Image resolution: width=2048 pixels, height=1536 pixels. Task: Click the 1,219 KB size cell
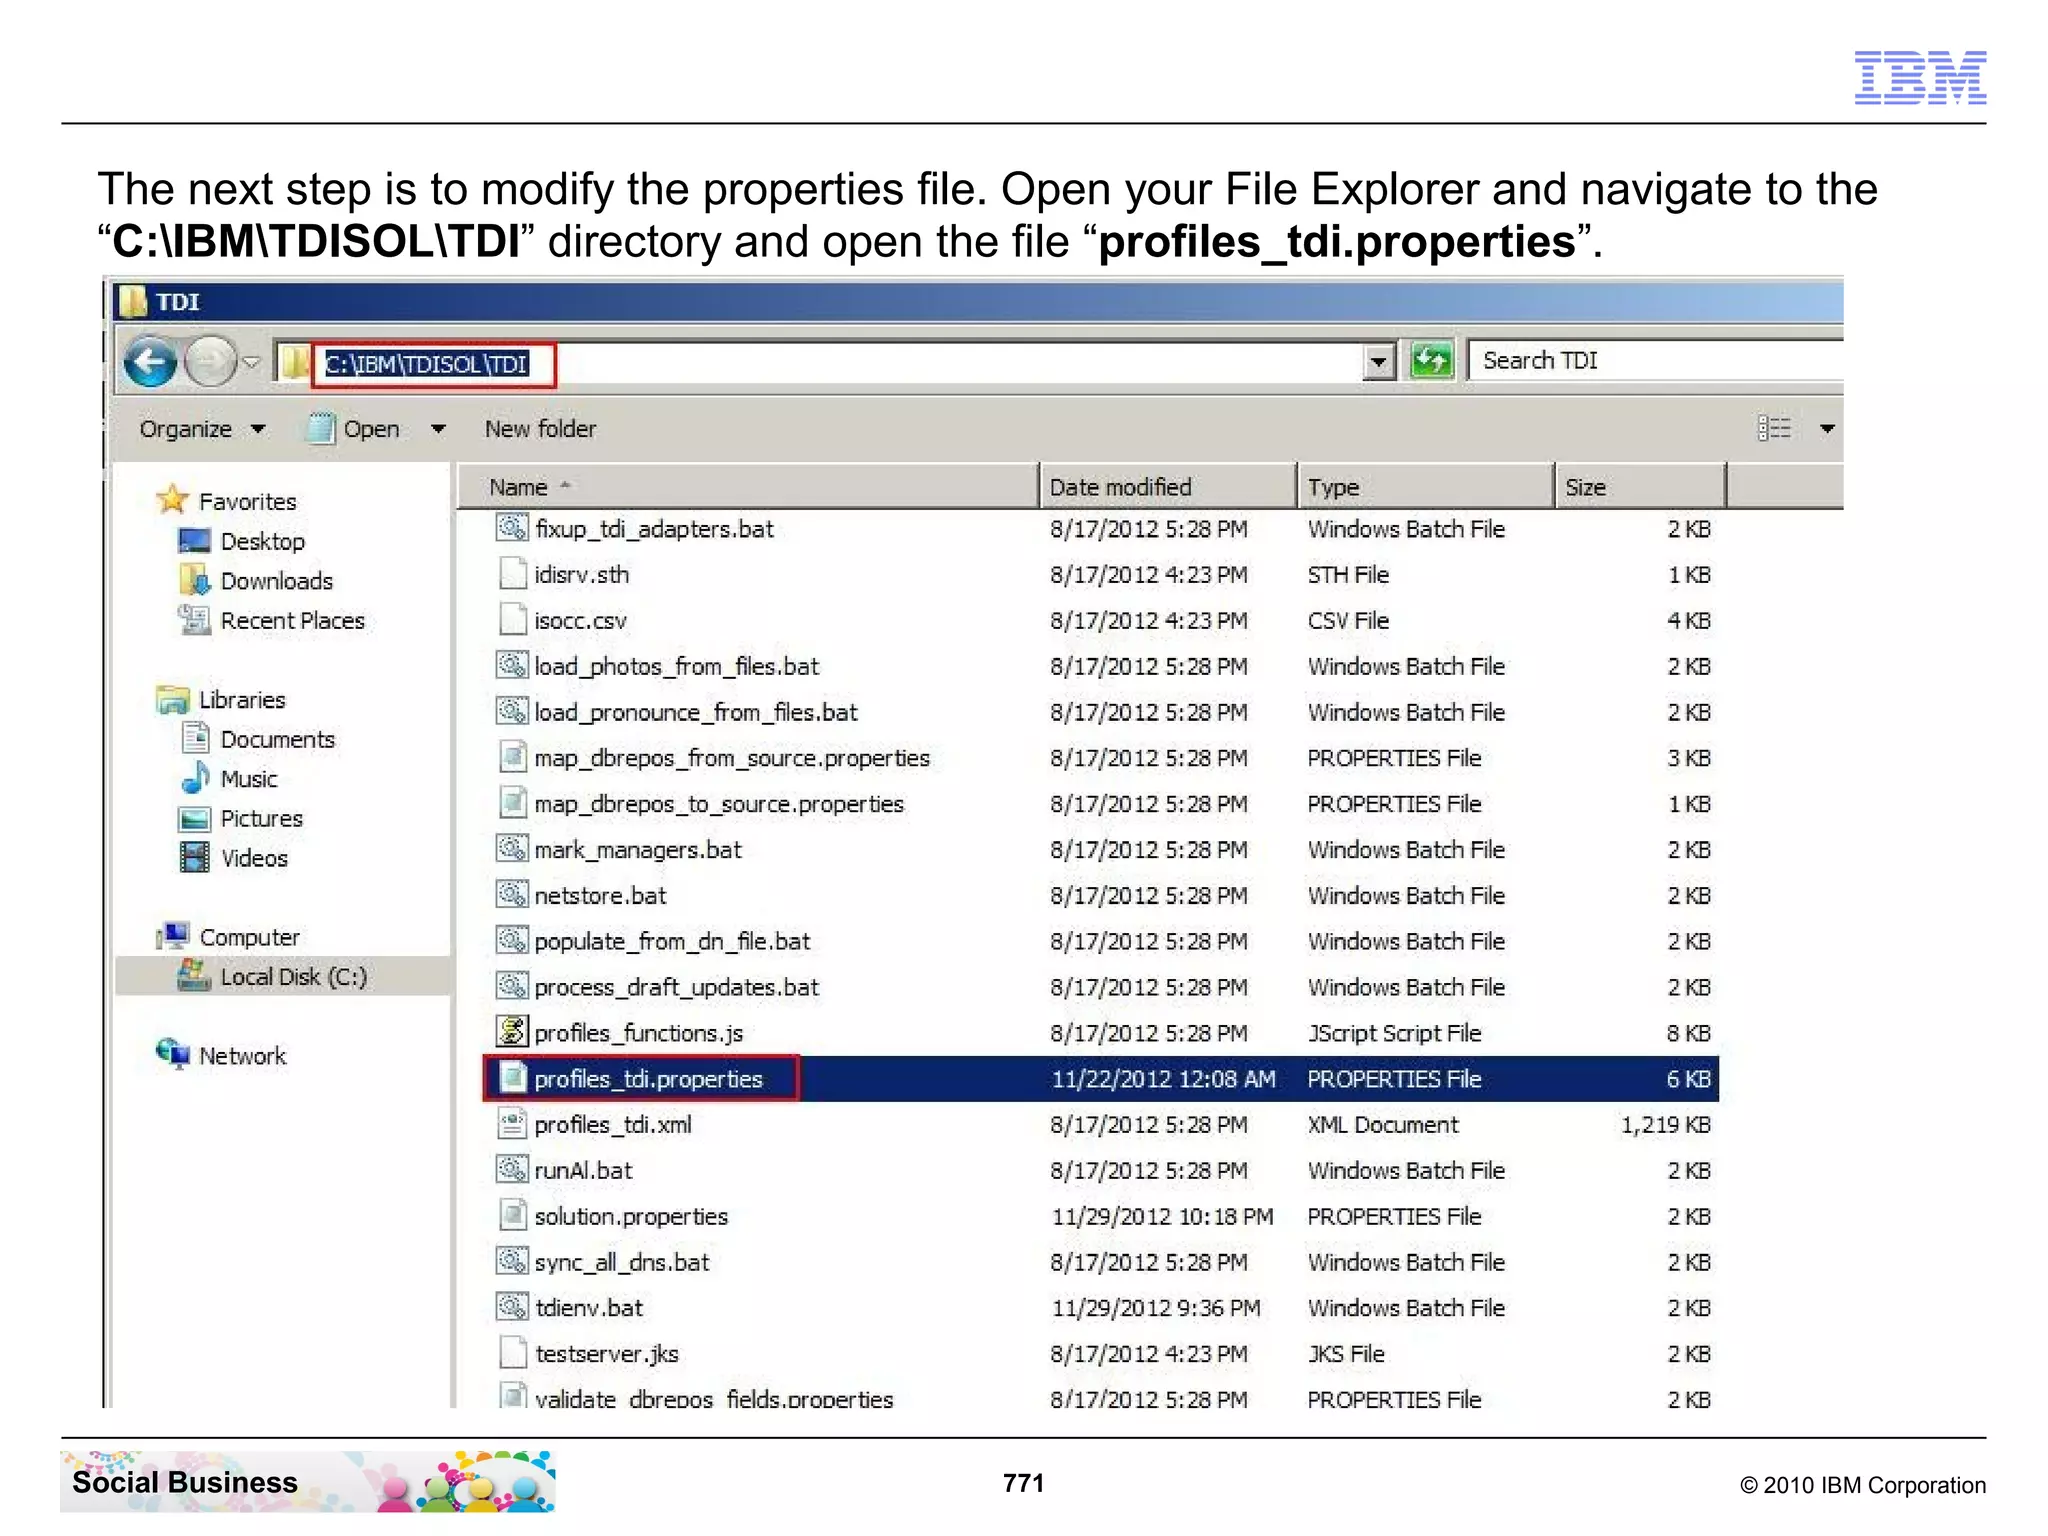(x=1665, y=1125)
